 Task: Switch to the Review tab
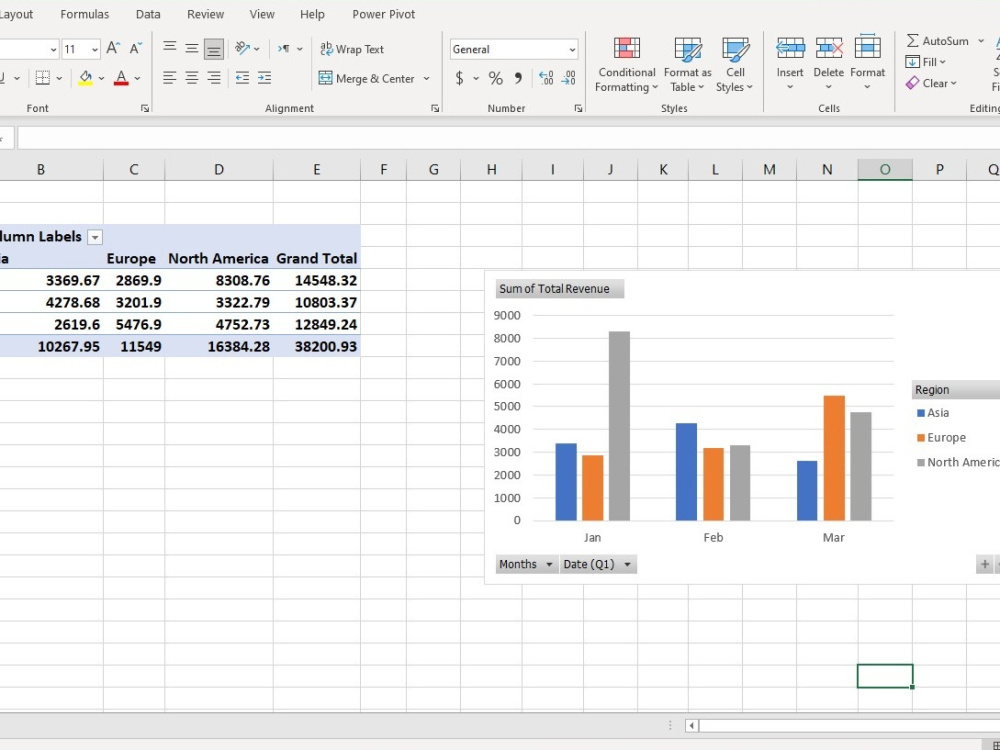click(x=205, y=14)
